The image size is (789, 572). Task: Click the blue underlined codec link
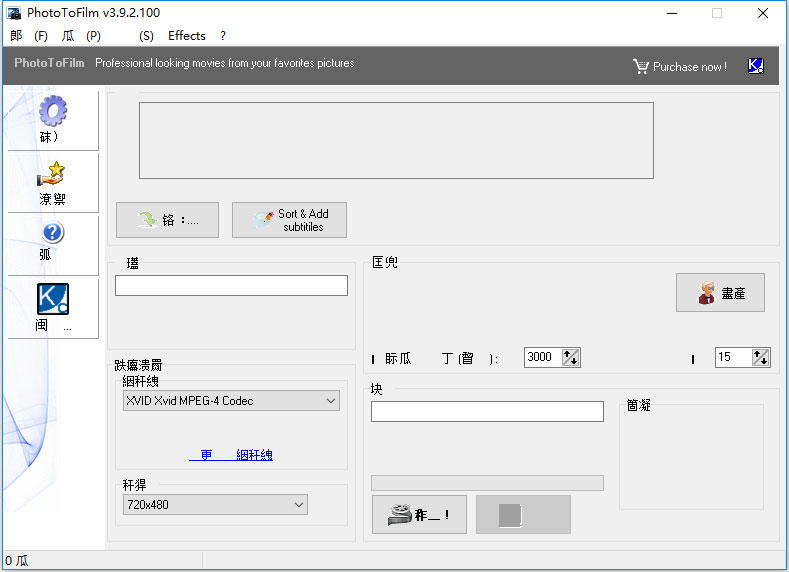(x=231, y=455)
